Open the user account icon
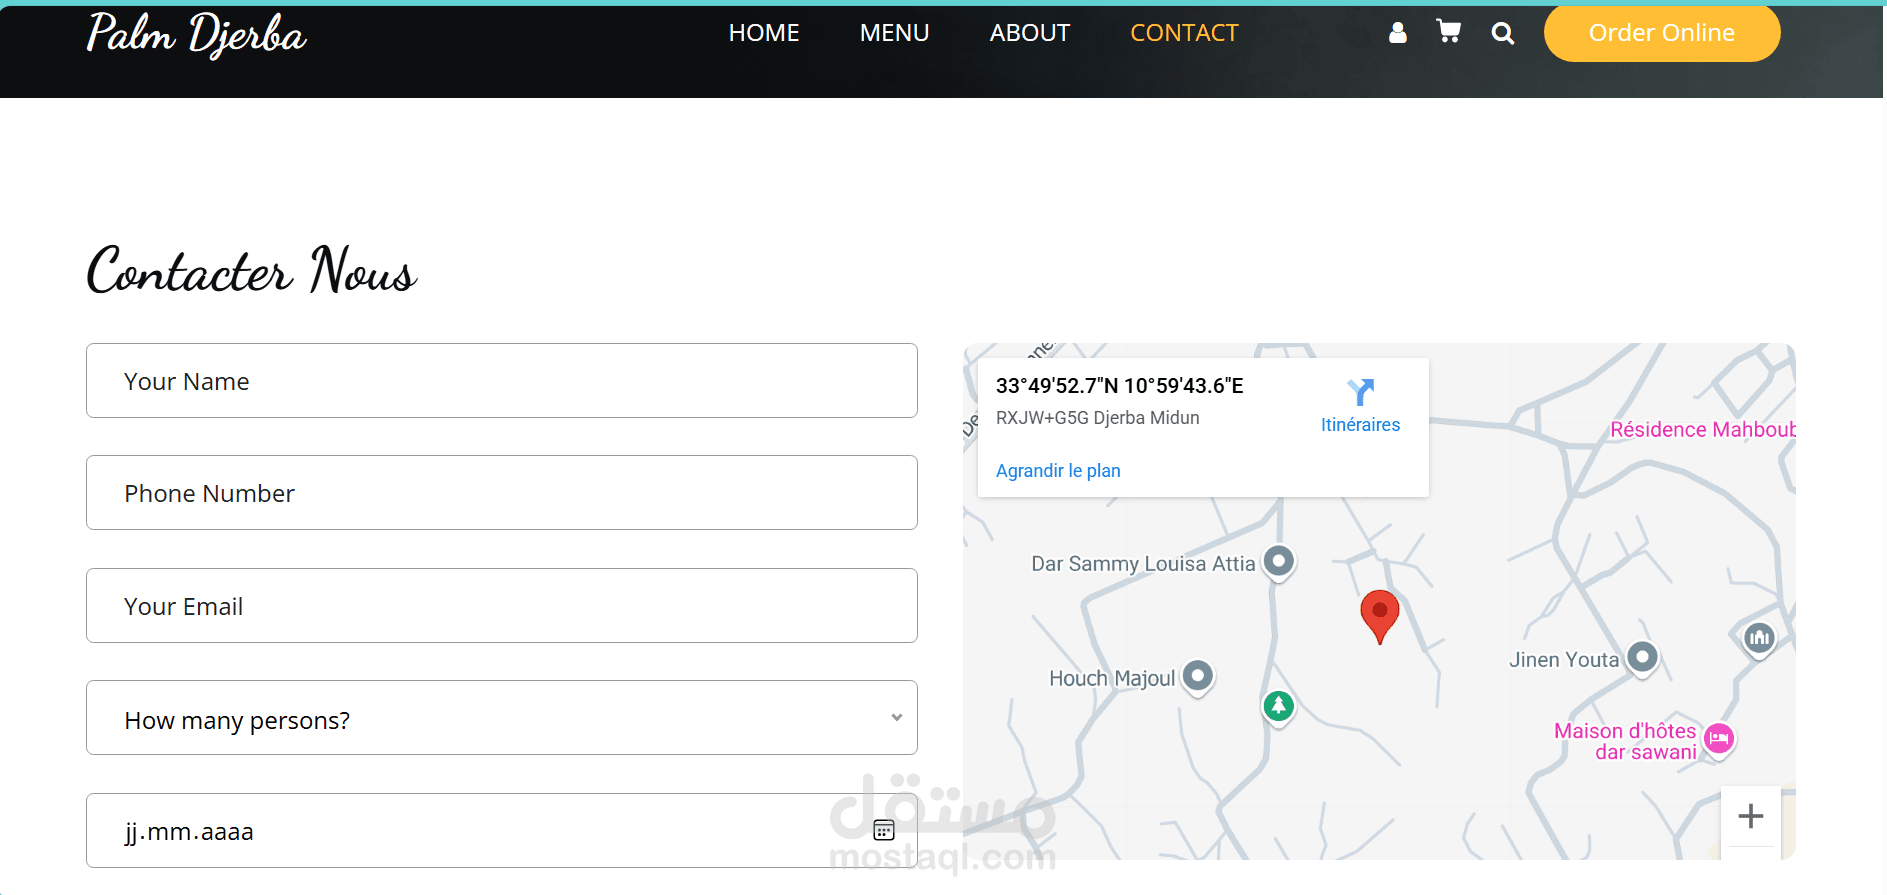The image size is (1887, 895). coord(1397,33)
